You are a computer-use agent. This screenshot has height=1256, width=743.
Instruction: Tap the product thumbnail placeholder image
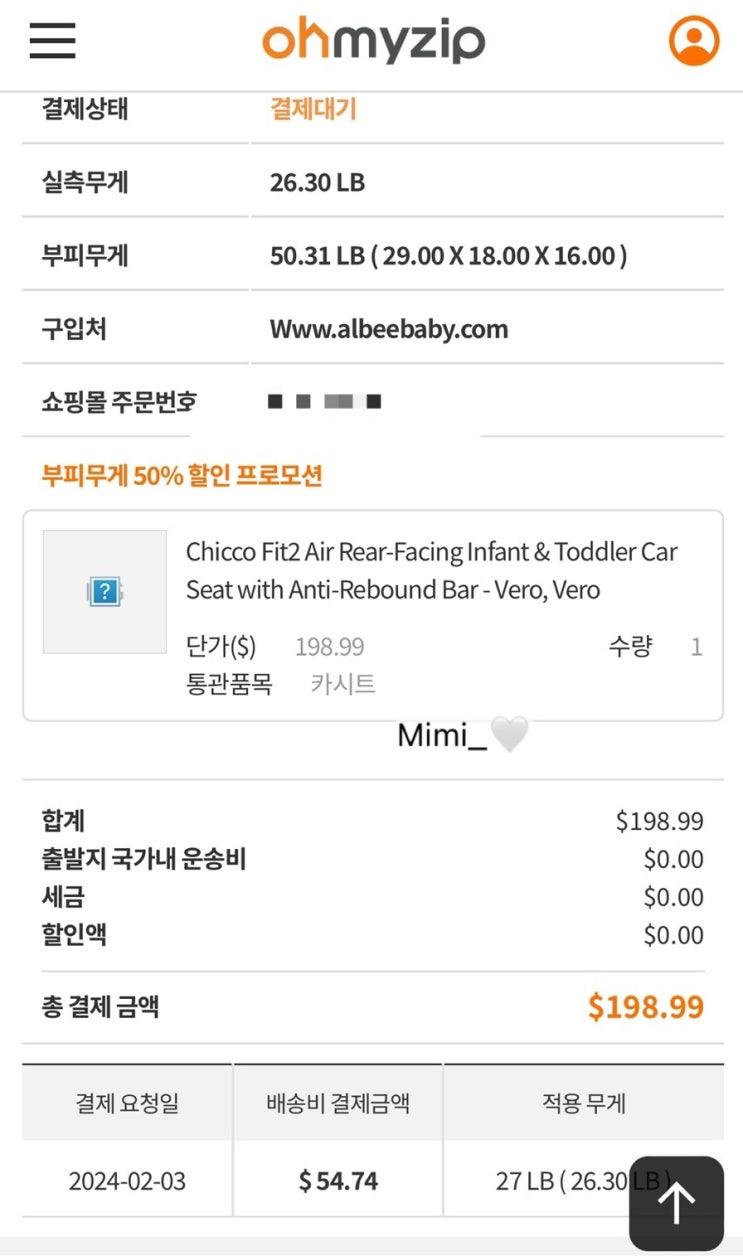click(x=105, y=592)
